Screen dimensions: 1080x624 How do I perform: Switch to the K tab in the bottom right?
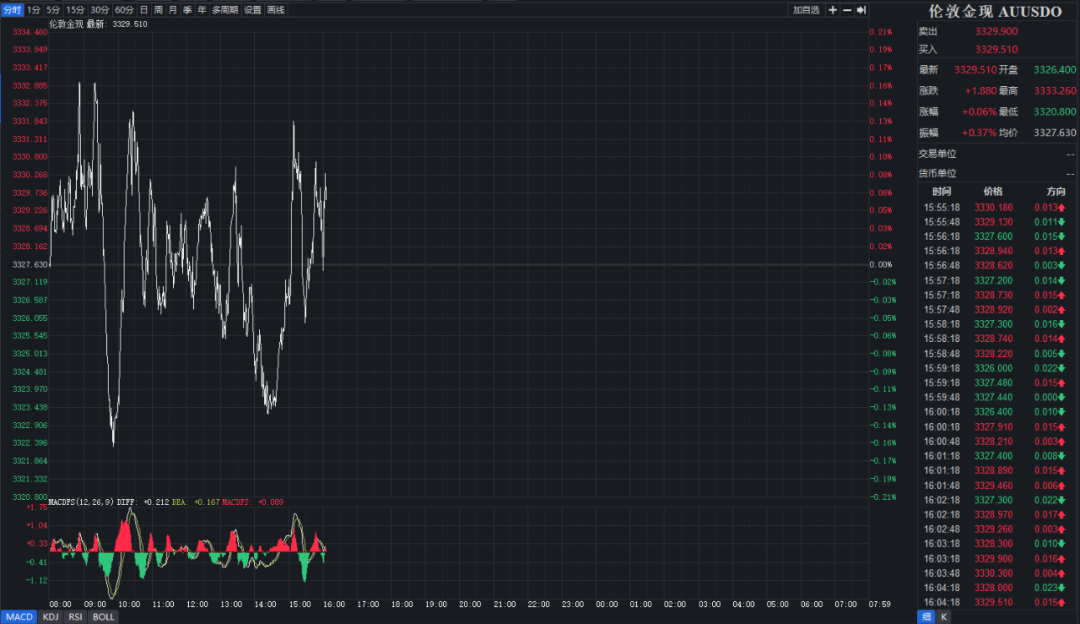944,617
